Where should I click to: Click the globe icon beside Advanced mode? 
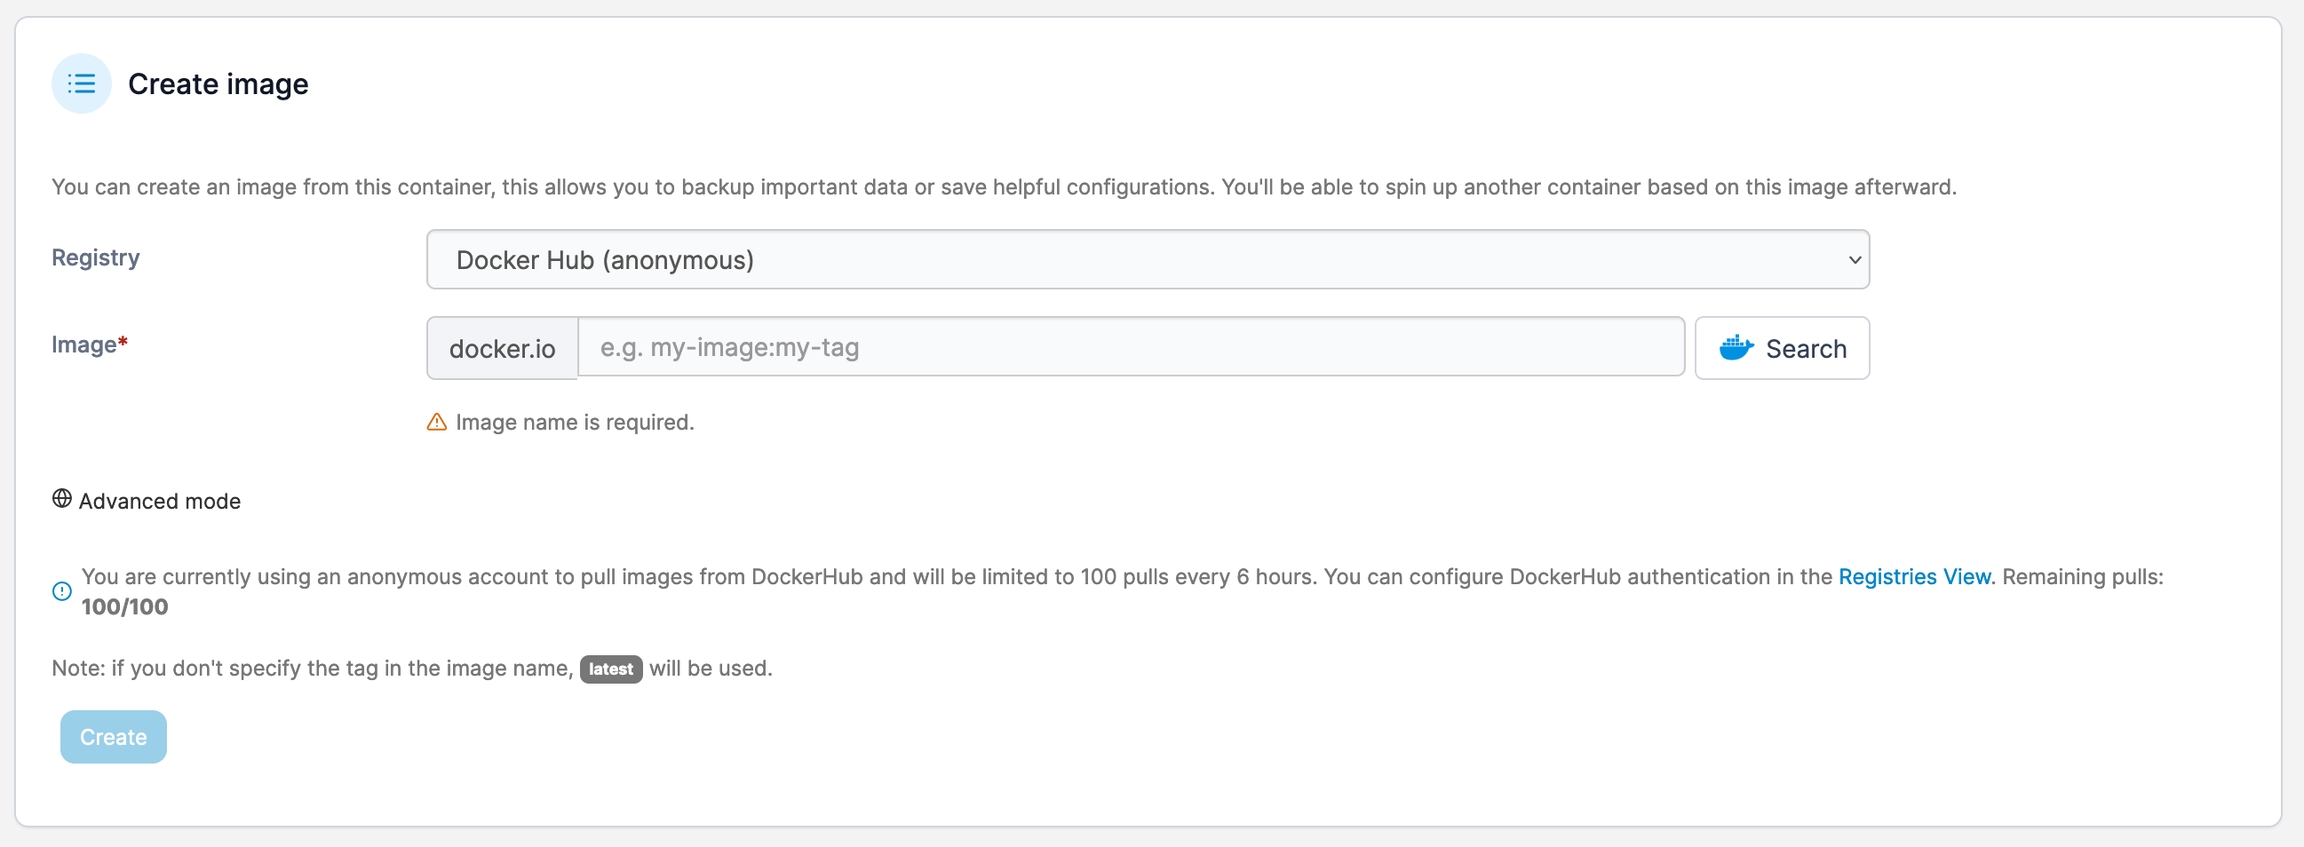[x=62, y=499]
